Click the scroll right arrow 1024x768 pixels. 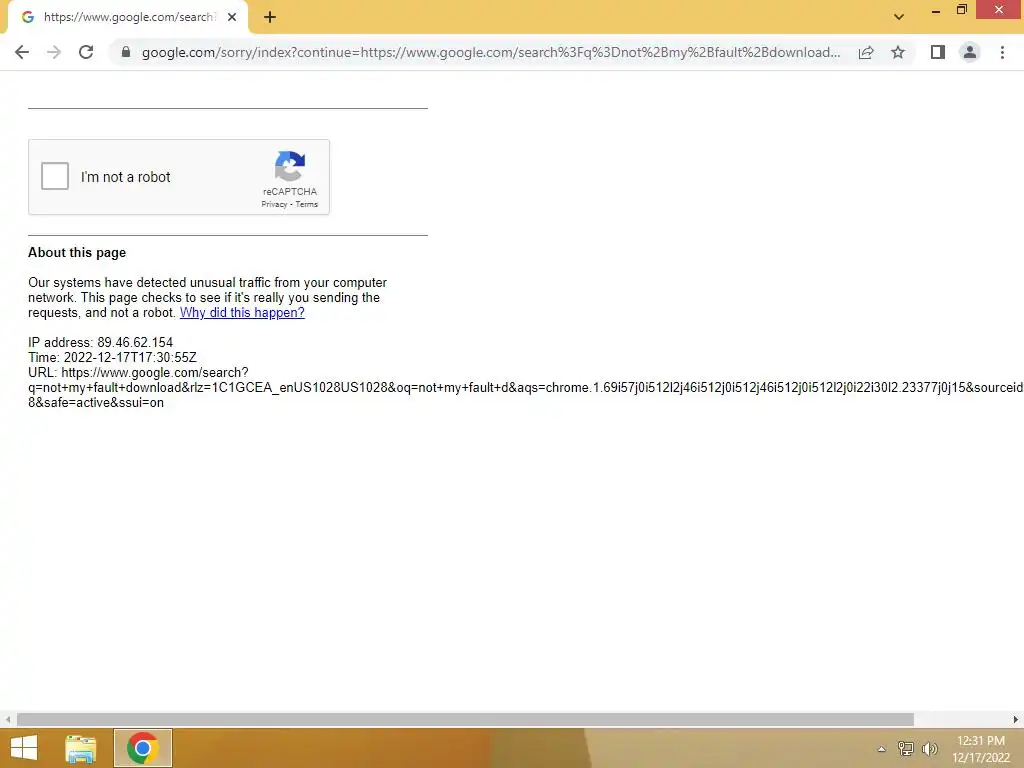(x=1016, y=719)
